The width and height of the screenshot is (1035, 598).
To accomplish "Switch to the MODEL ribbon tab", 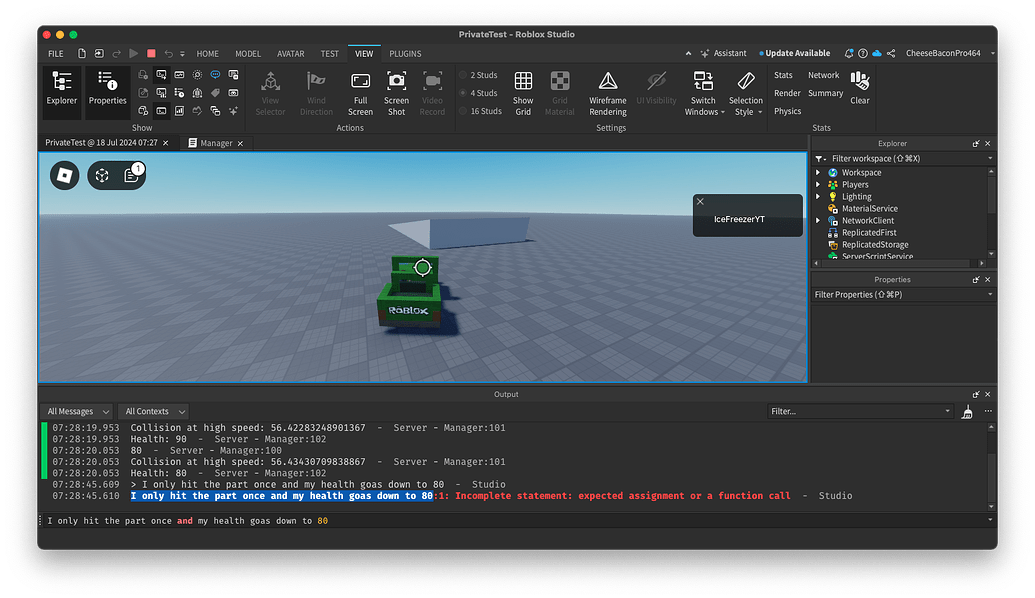I will pyautogui.click(x=247, y=53).
